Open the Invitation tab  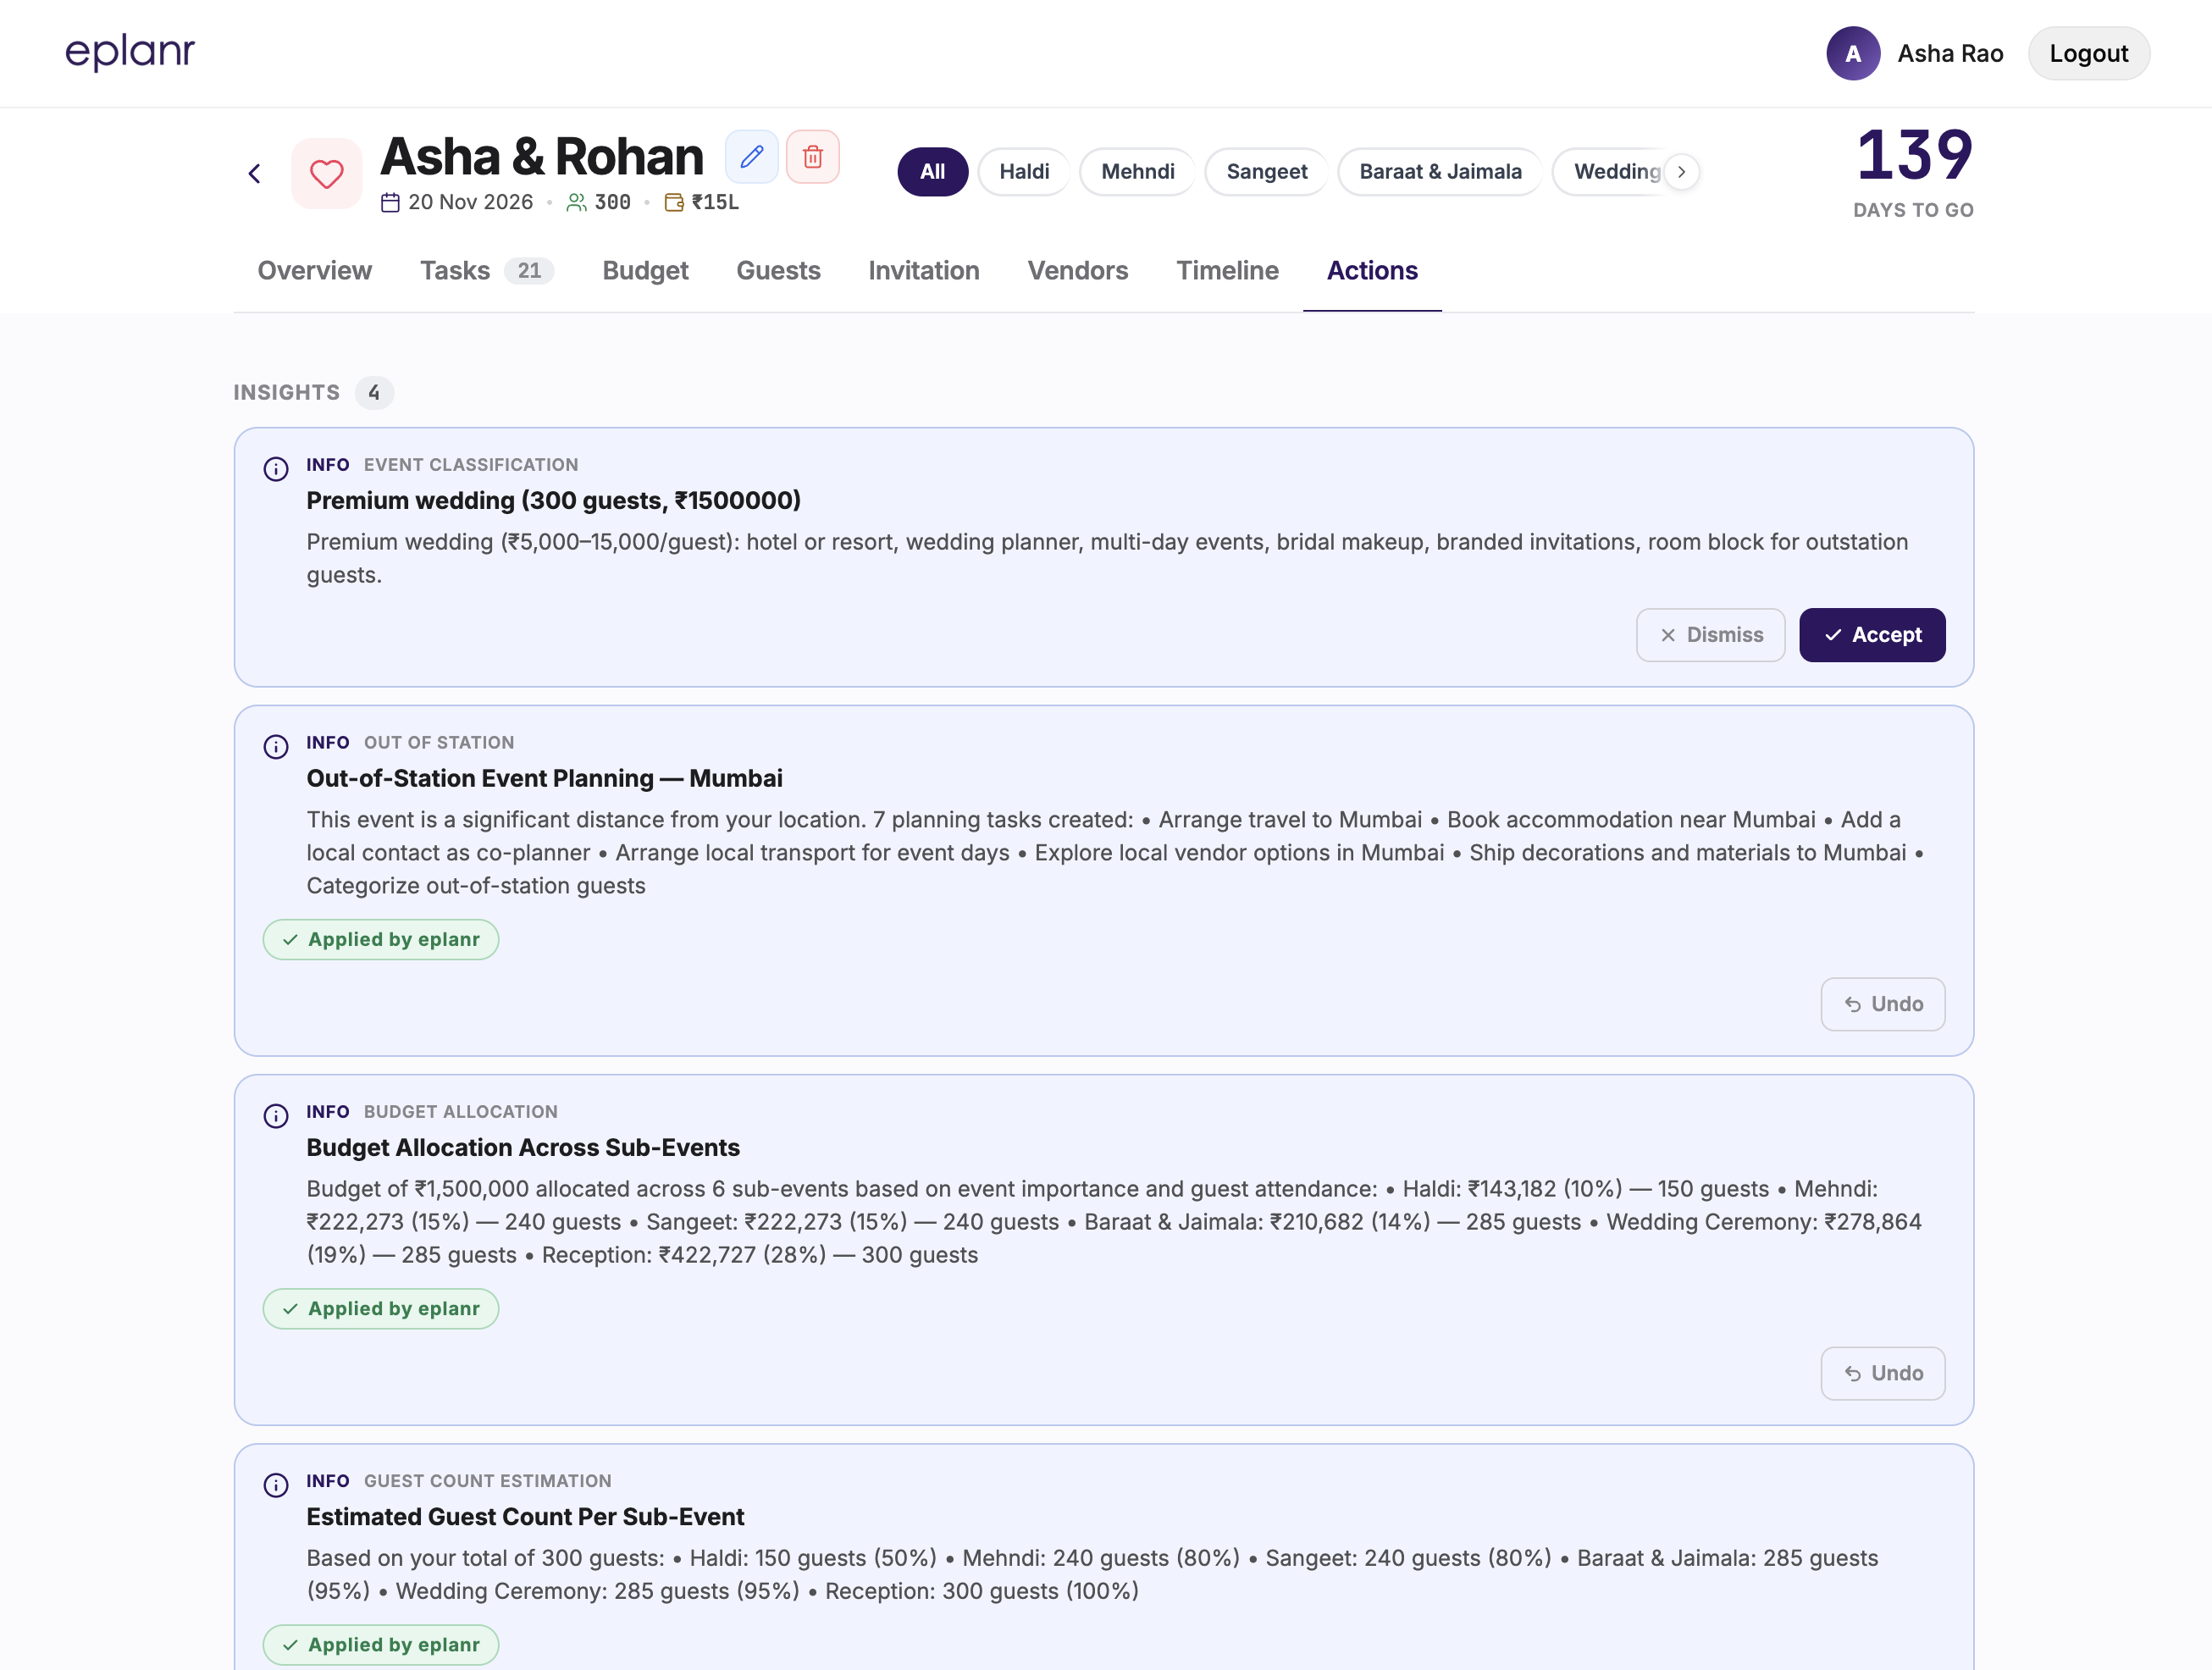924,271
